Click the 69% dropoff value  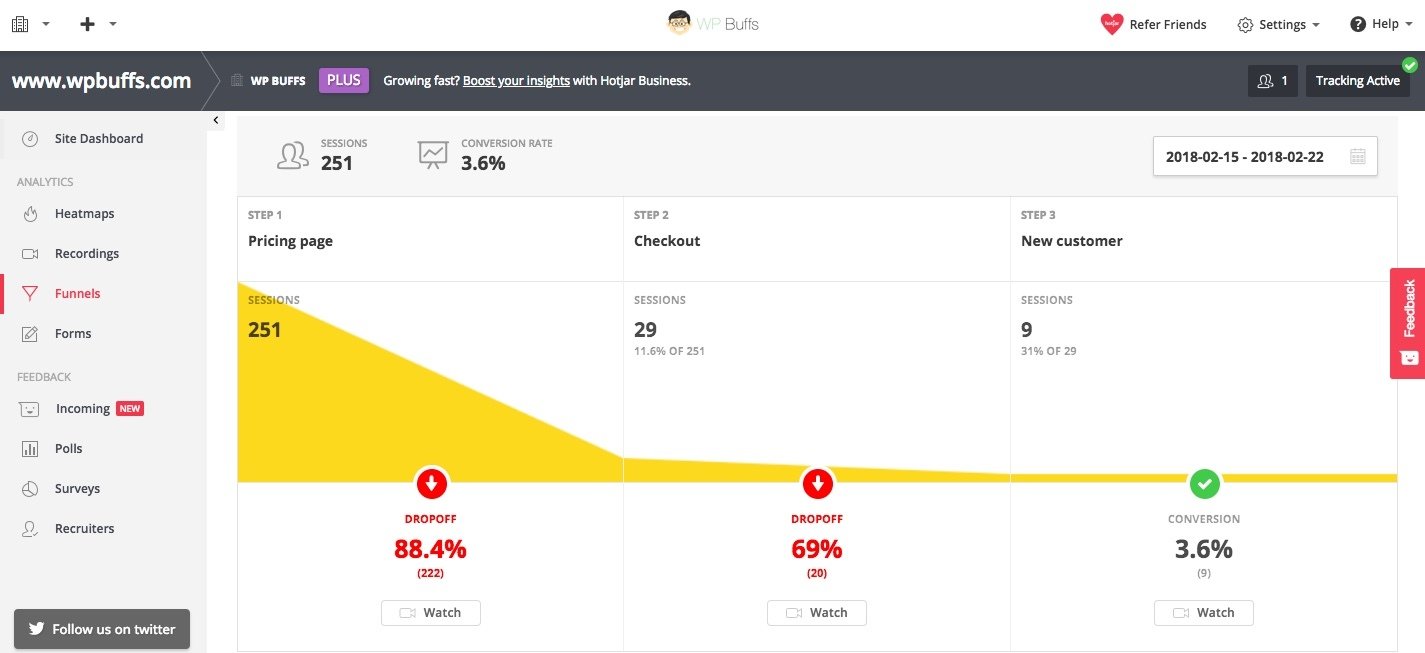click(817, 549)
